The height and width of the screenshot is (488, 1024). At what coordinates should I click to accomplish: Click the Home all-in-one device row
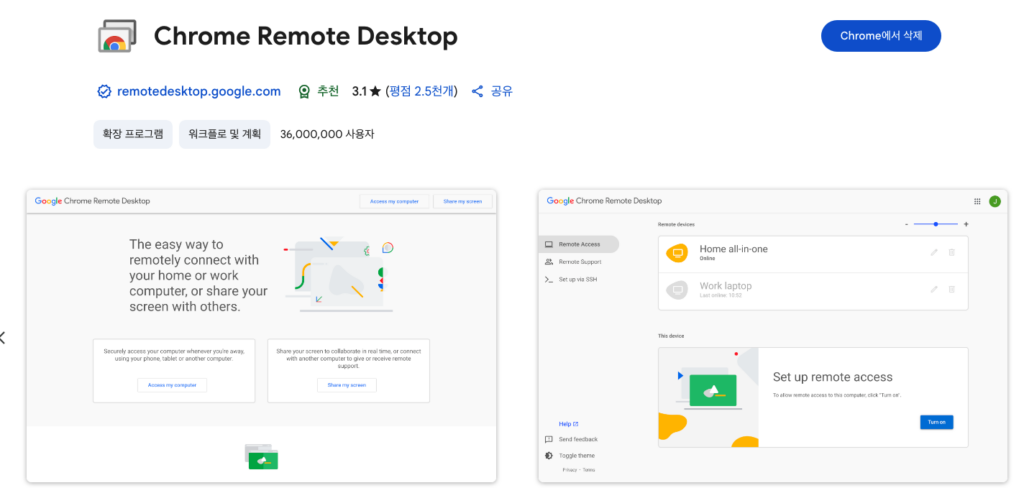(x=813, y=254)
